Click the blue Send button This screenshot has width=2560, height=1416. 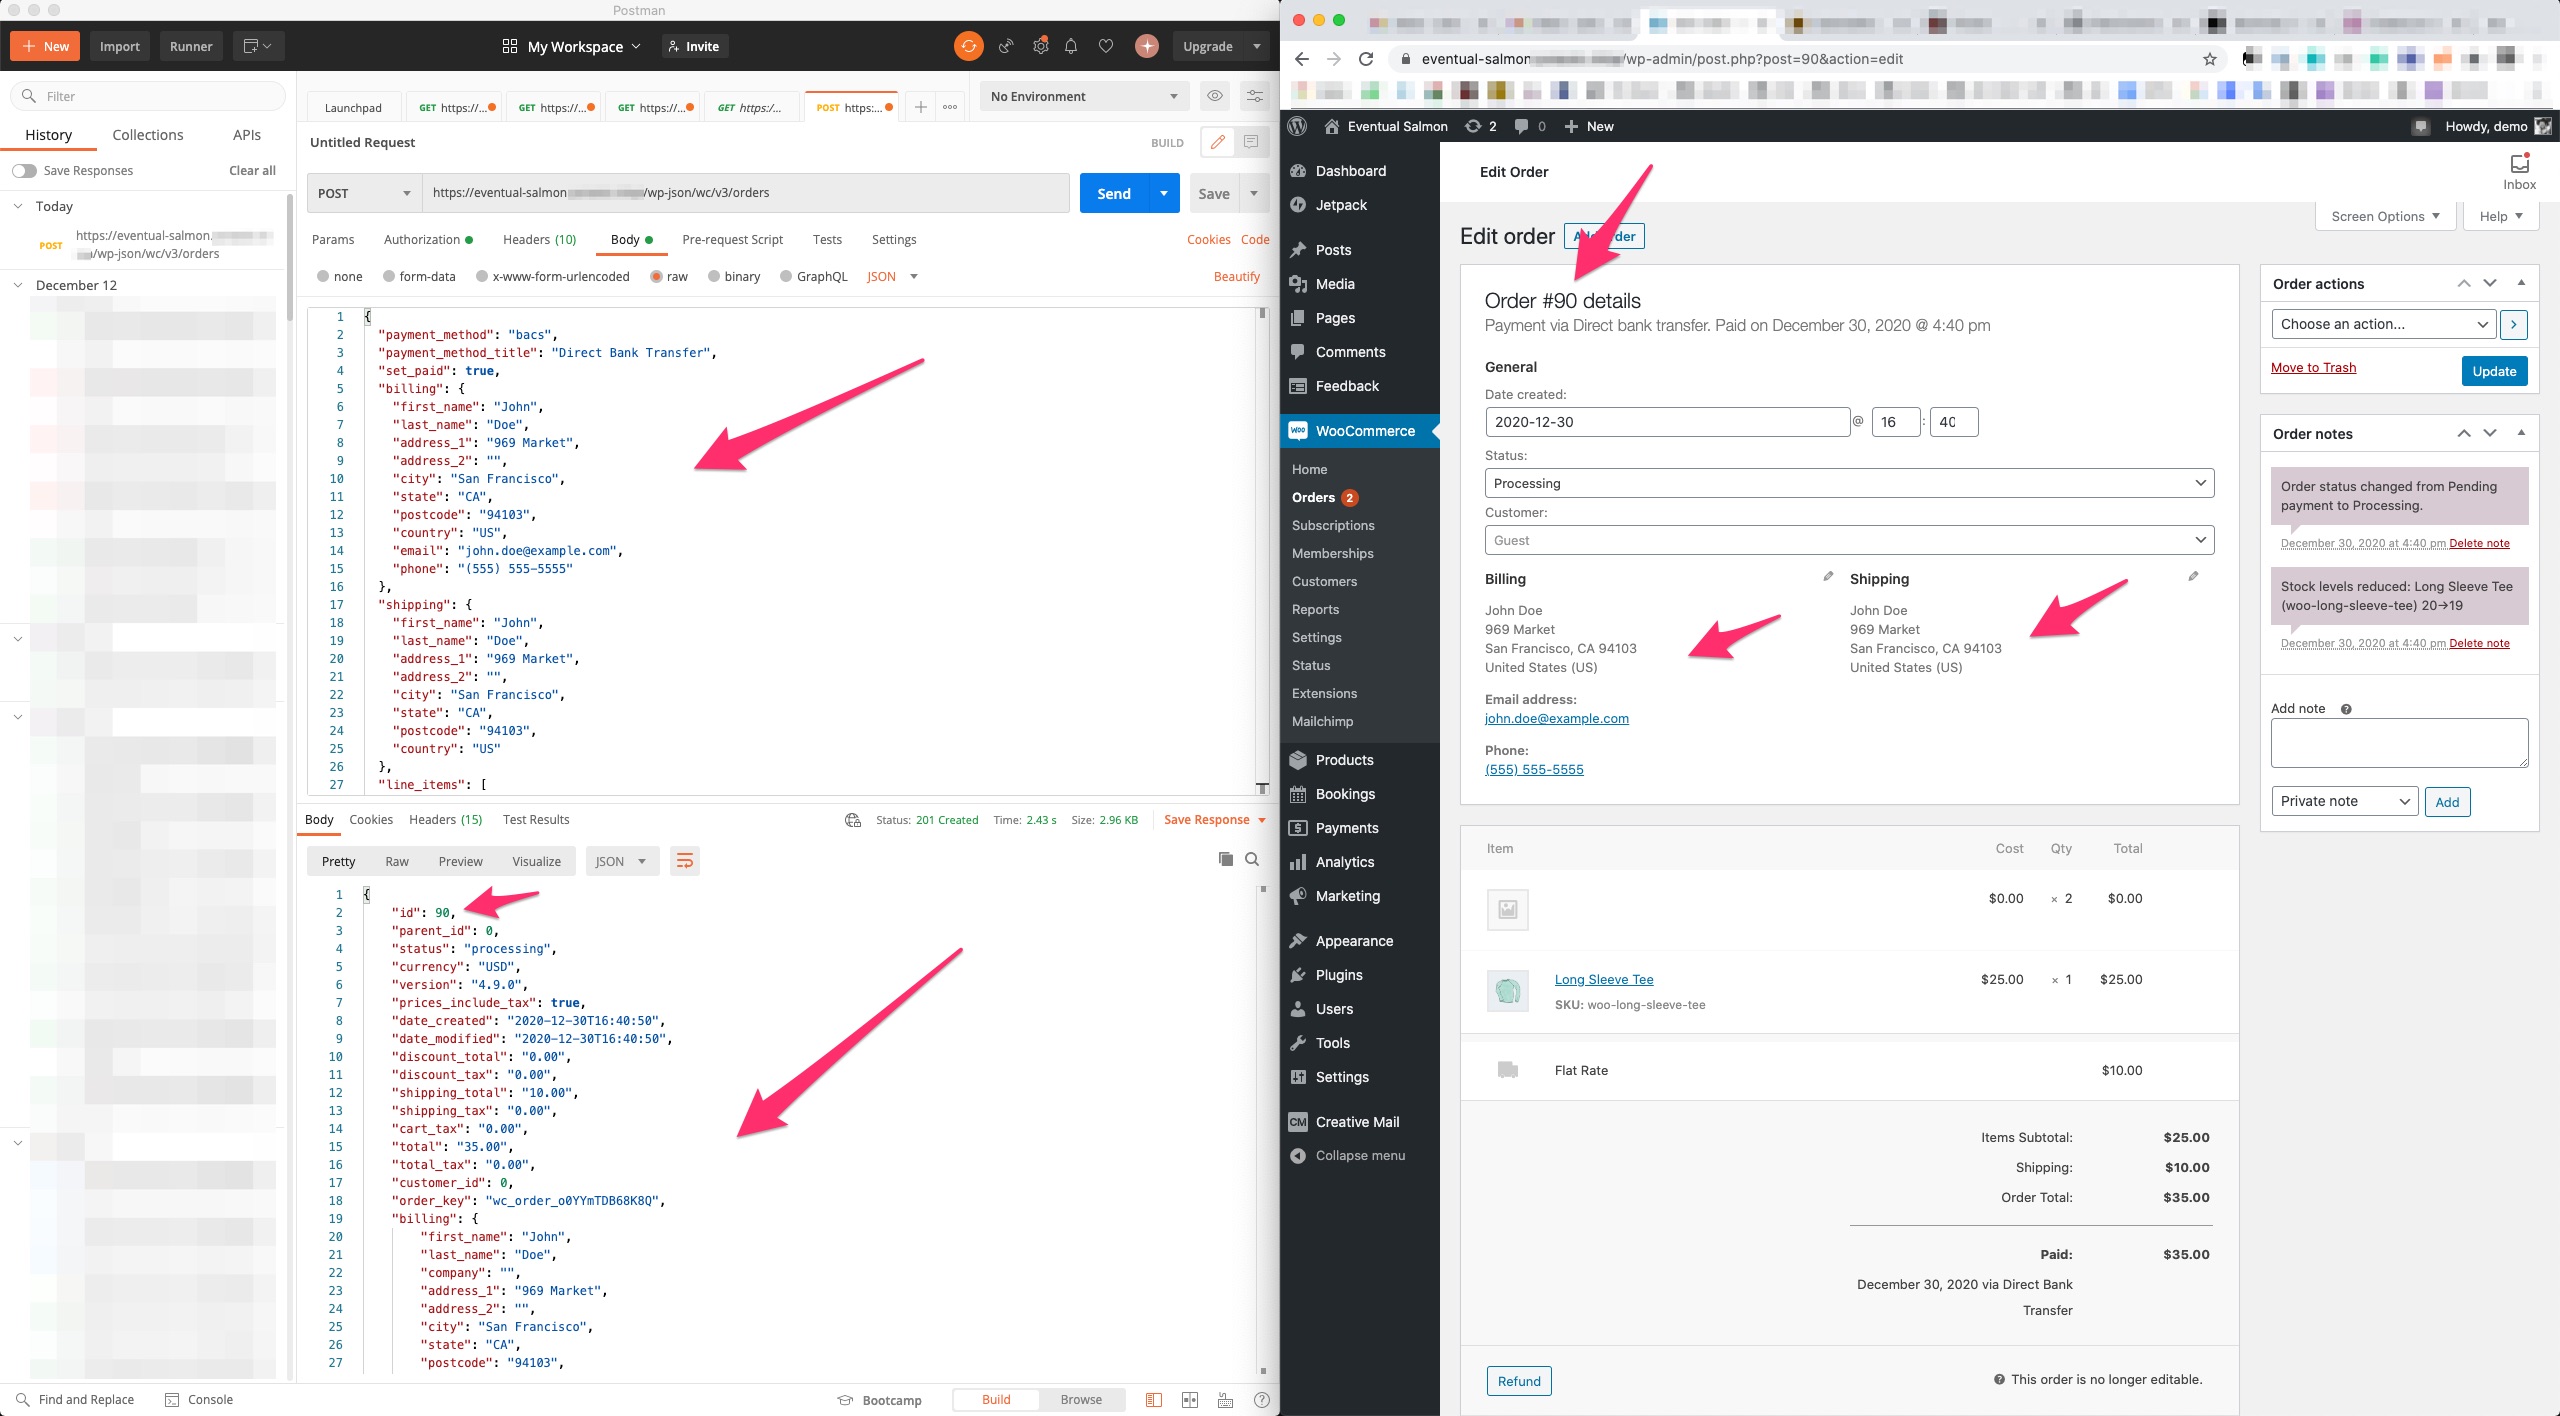(1114, 193)
